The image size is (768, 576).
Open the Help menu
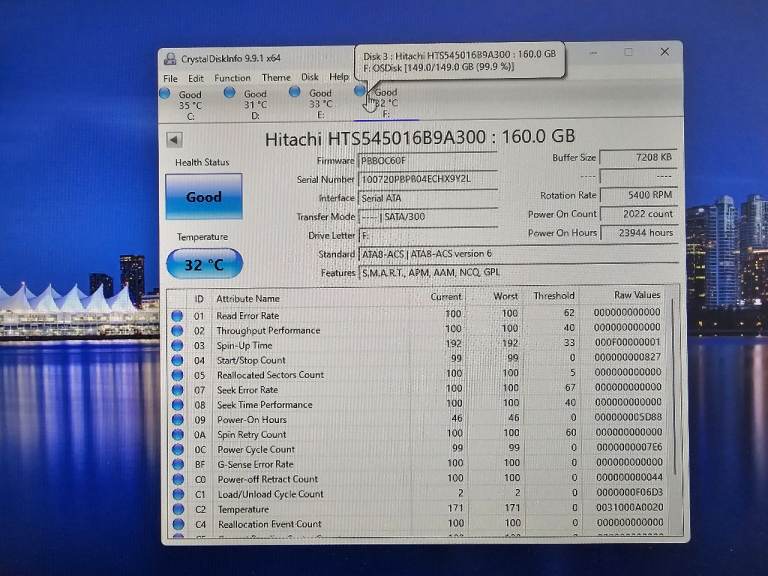coord(338,77)
